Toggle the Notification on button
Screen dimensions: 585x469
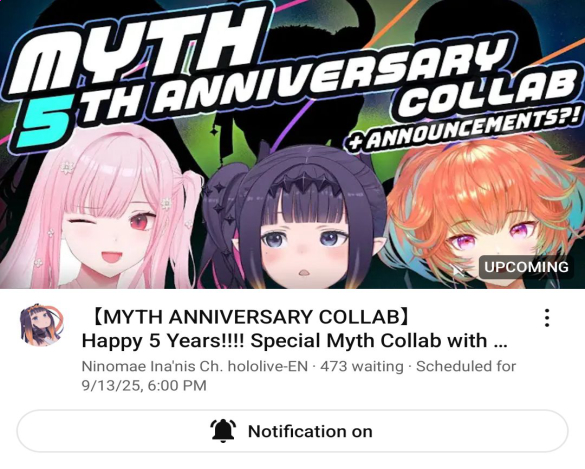point(292,431)
